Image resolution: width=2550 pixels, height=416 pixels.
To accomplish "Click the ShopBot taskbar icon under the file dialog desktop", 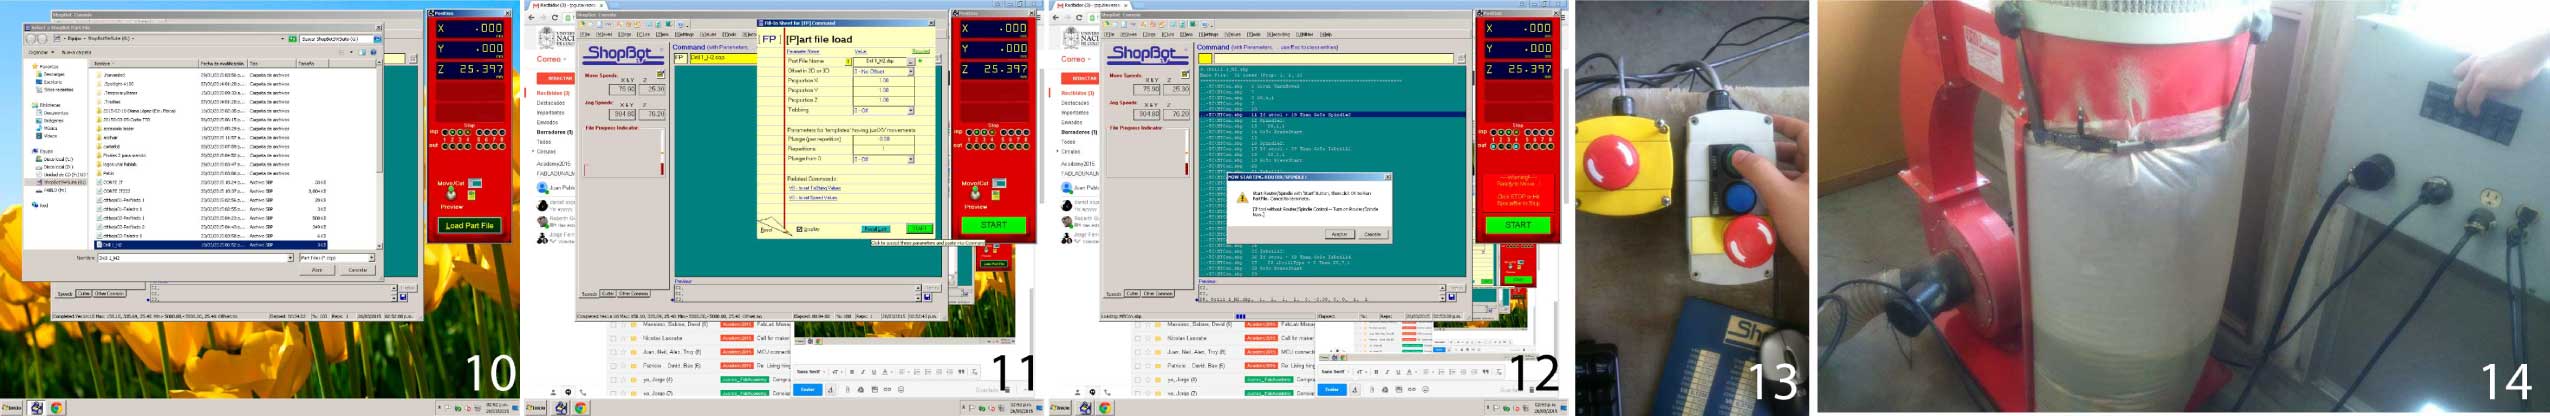I will click(x=36, y=408).
